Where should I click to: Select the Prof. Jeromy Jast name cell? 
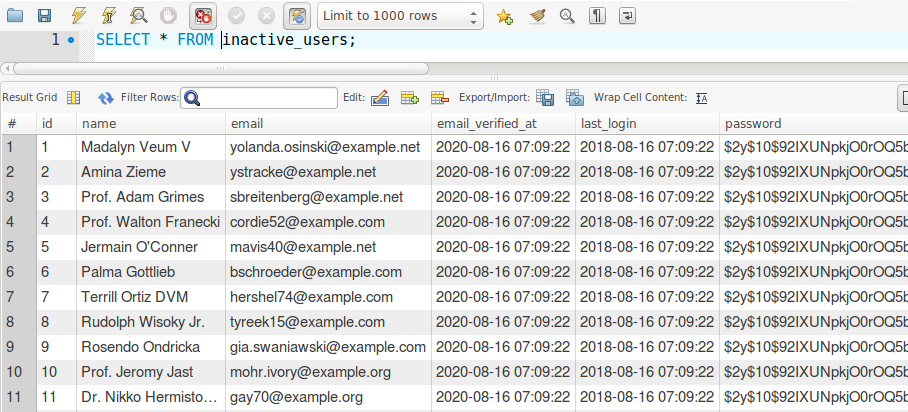pyautogui.click(x=151, y=371)
